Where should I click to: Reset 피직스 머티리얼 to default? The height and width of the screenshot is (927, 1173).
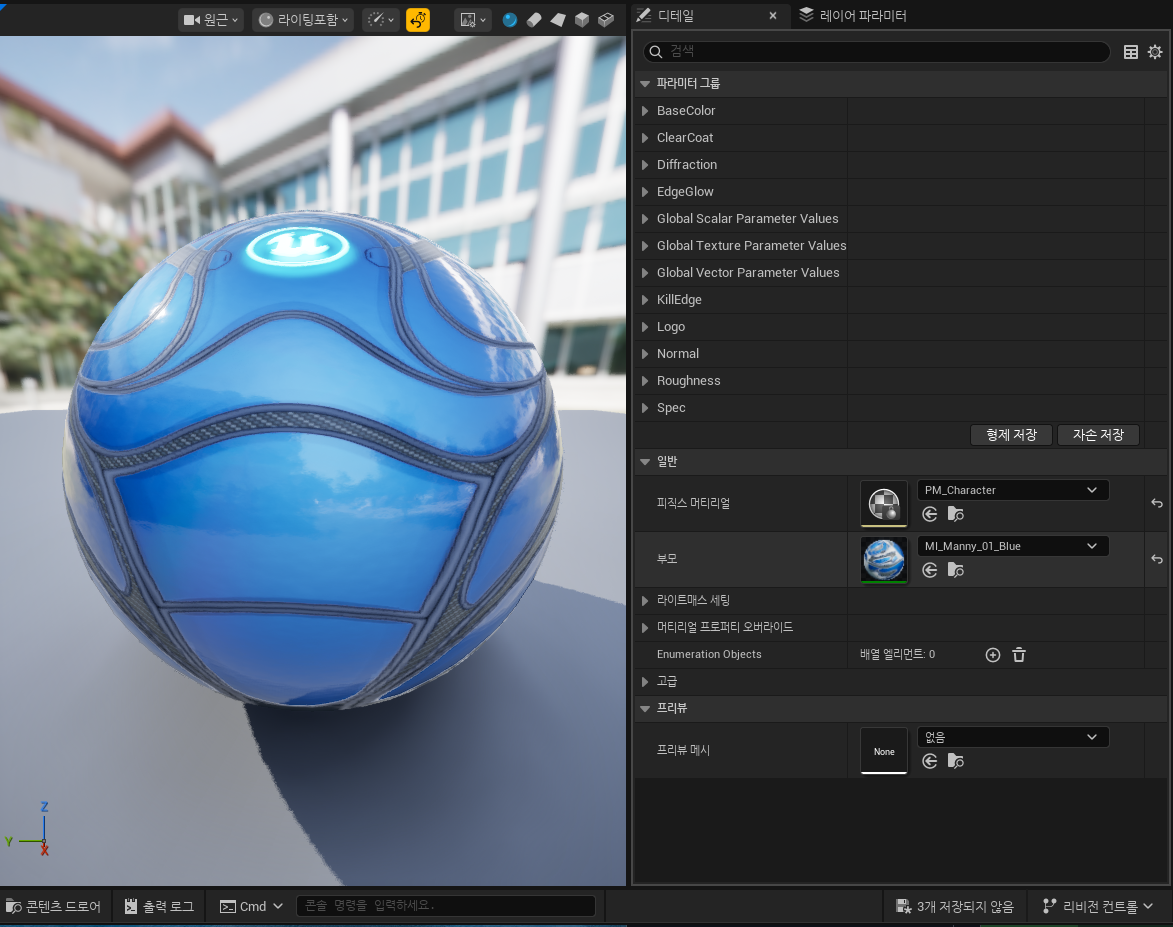(x=1157, y=504)
